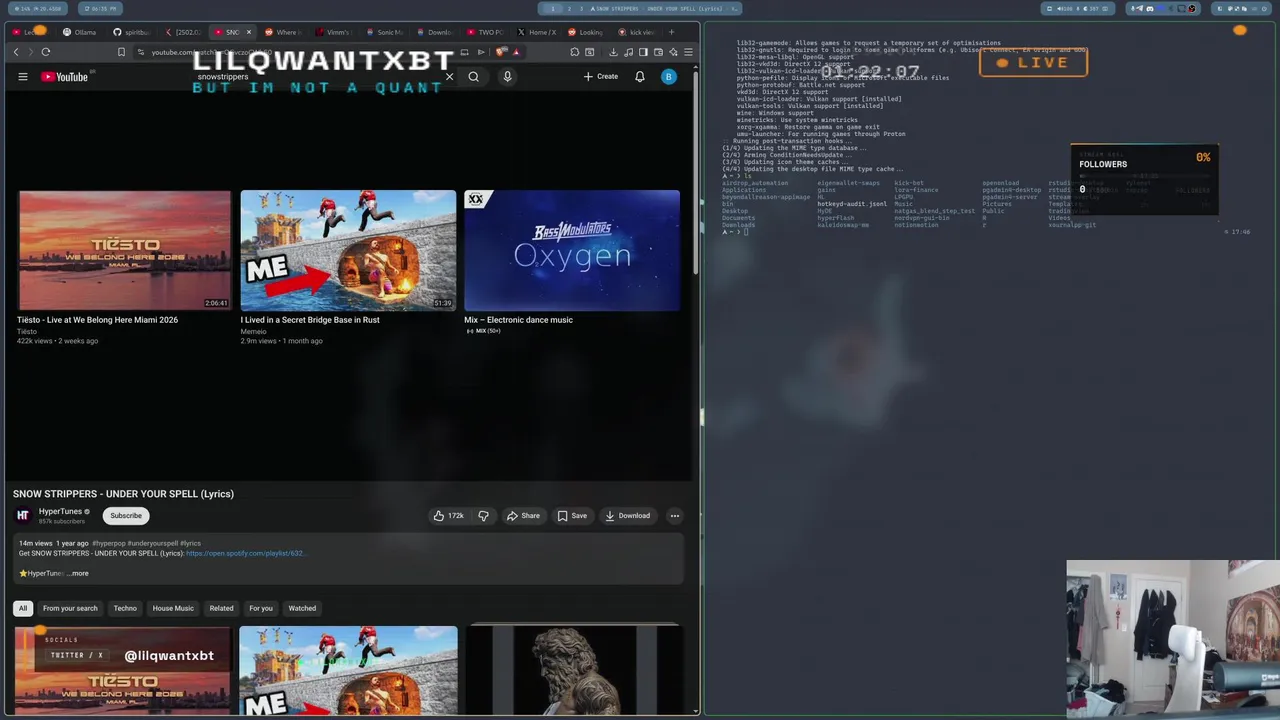
Task: Open HyperTunes channel avatar
Action: tap(23, 515)
